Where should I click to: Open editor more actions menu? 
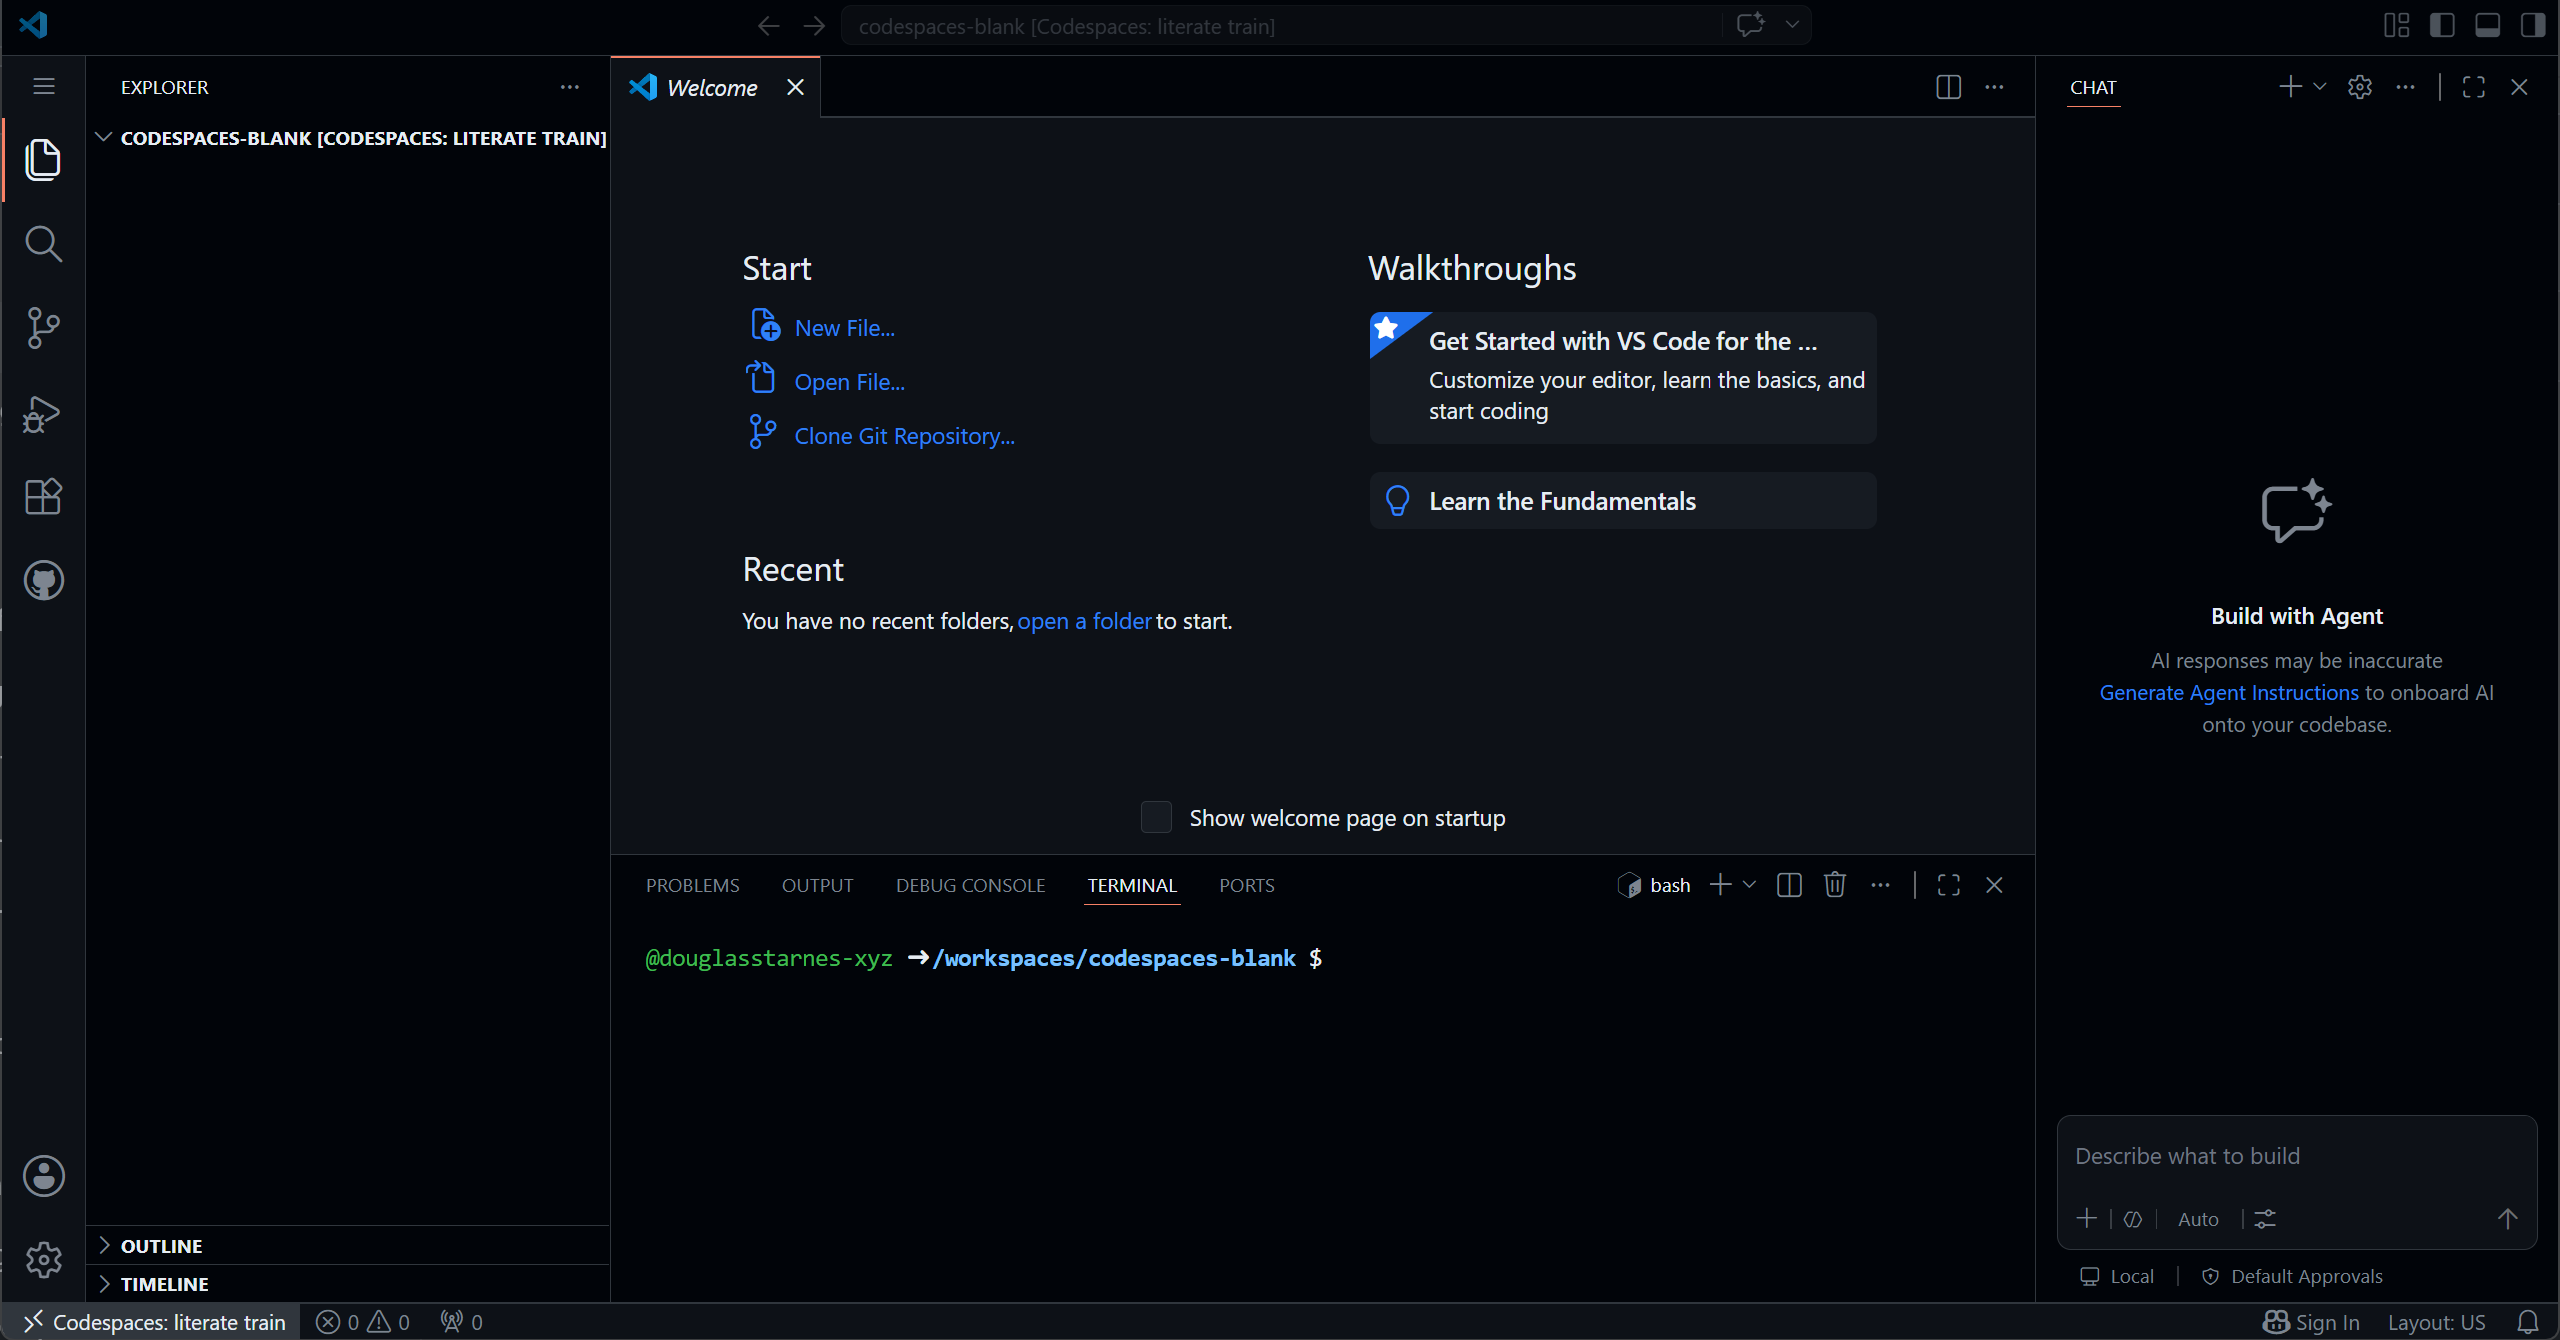tap(1994, 87)
